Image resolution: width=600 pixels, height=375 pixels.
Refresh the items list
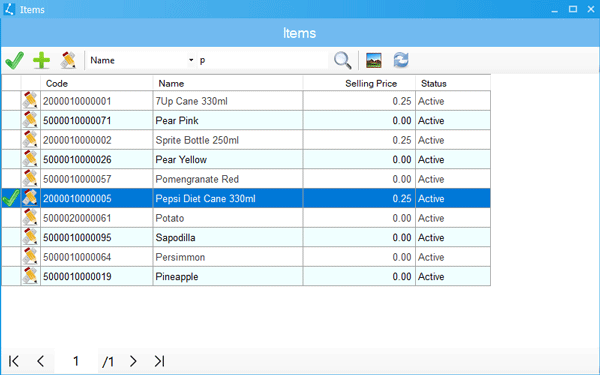(401, 60)
